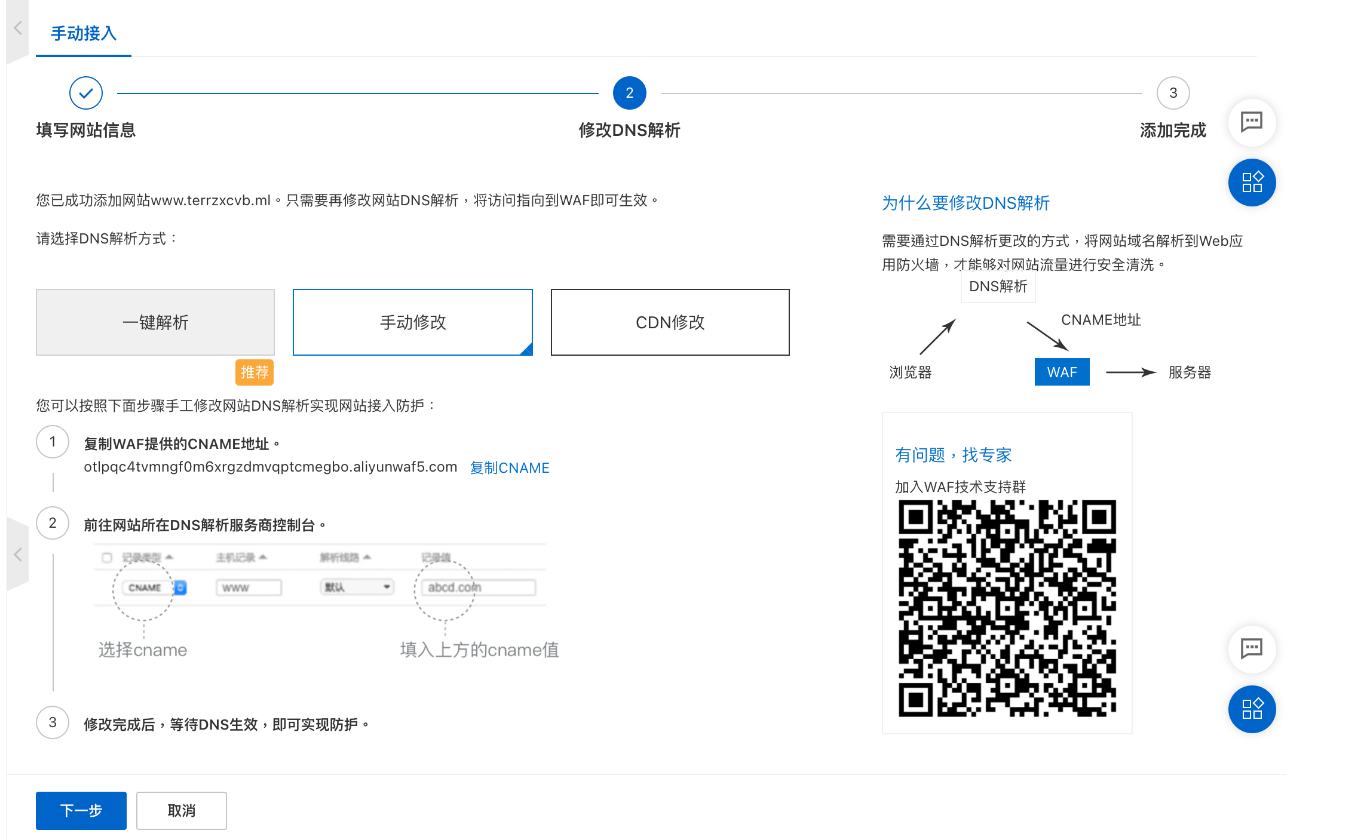Screen dimensions: 1371x840
Task: Click the completed checkmark step icon
Action: click(x=86, y=93)
